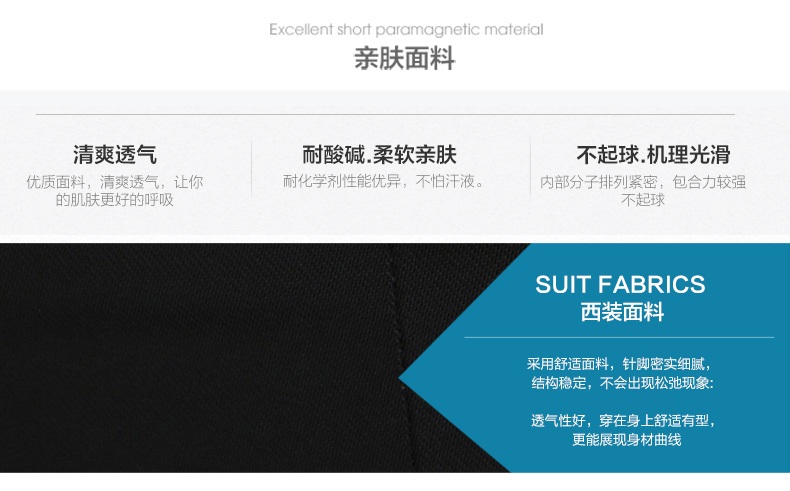Click text 结构稳定，不会出现松弛现象
This screenshot has height=491, width=790.
(x=622, y=383)
